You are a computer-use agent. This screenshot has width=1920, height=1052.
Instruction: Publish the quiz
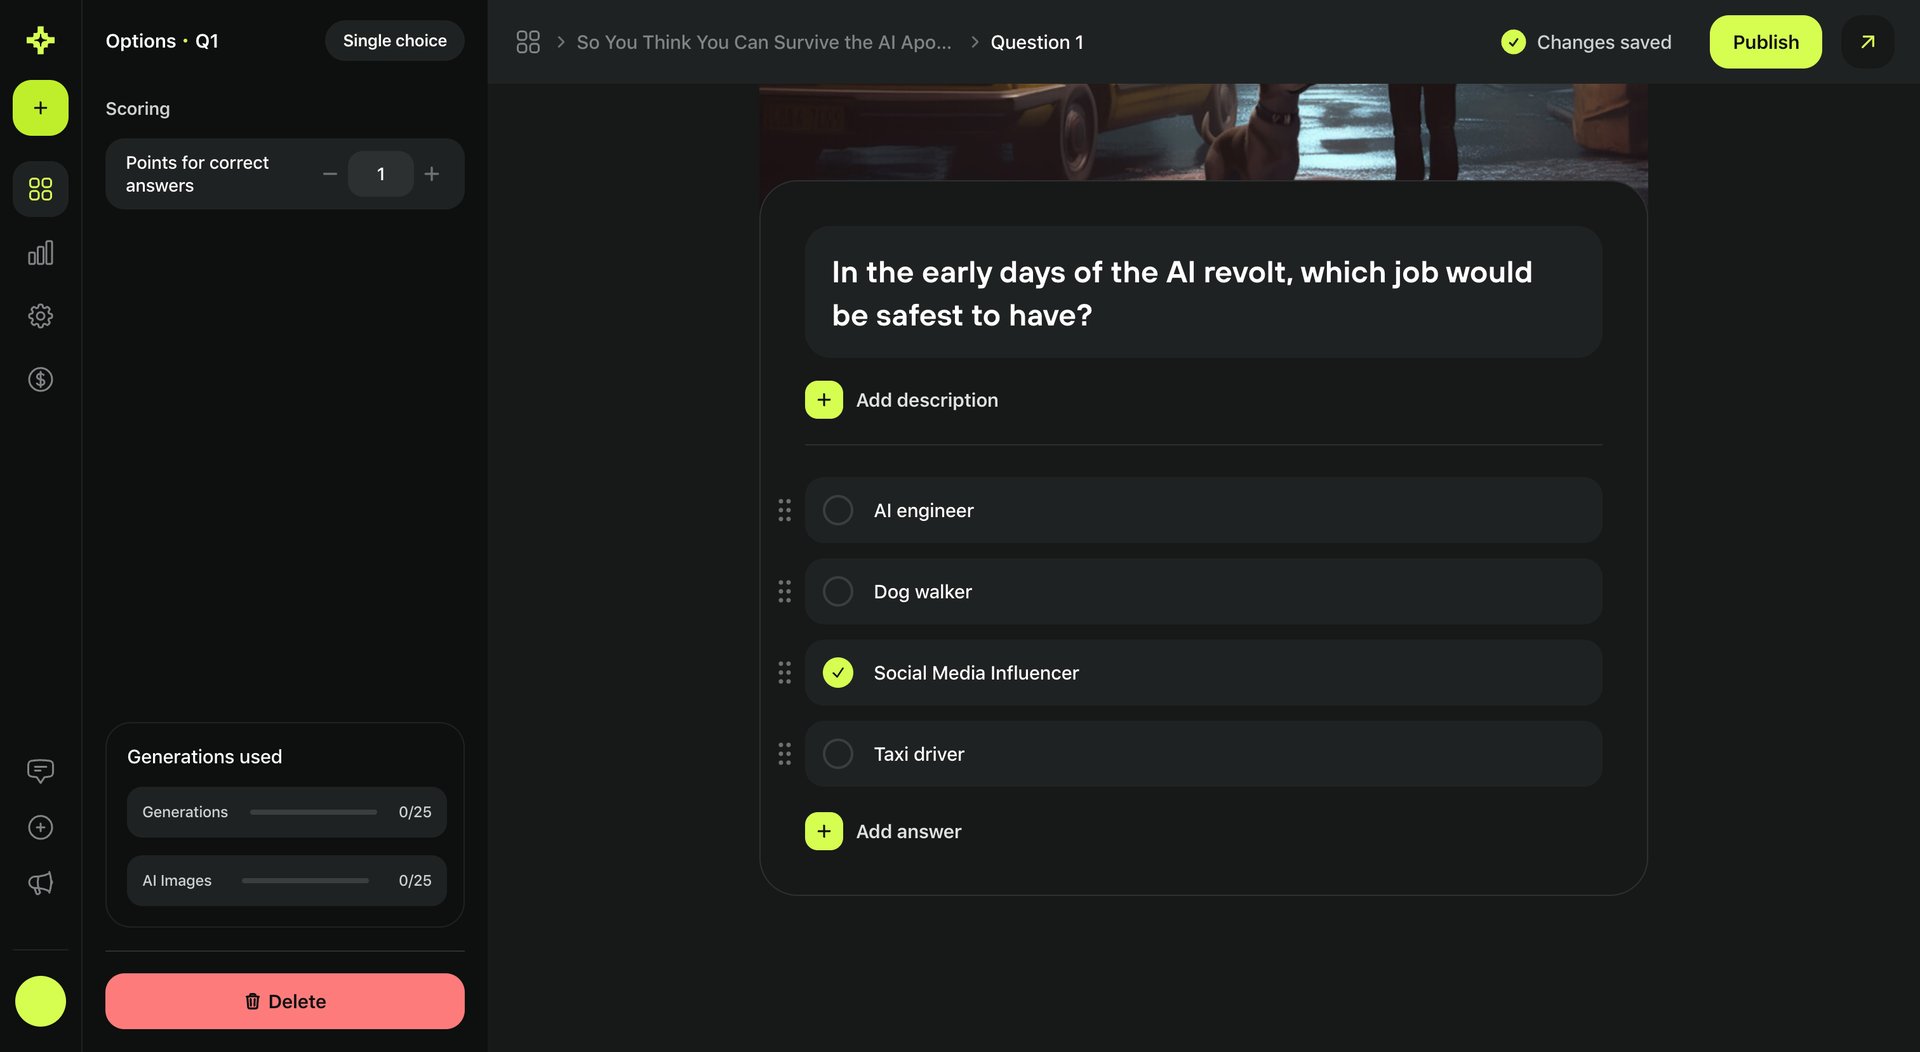[x=1765, y=42]
